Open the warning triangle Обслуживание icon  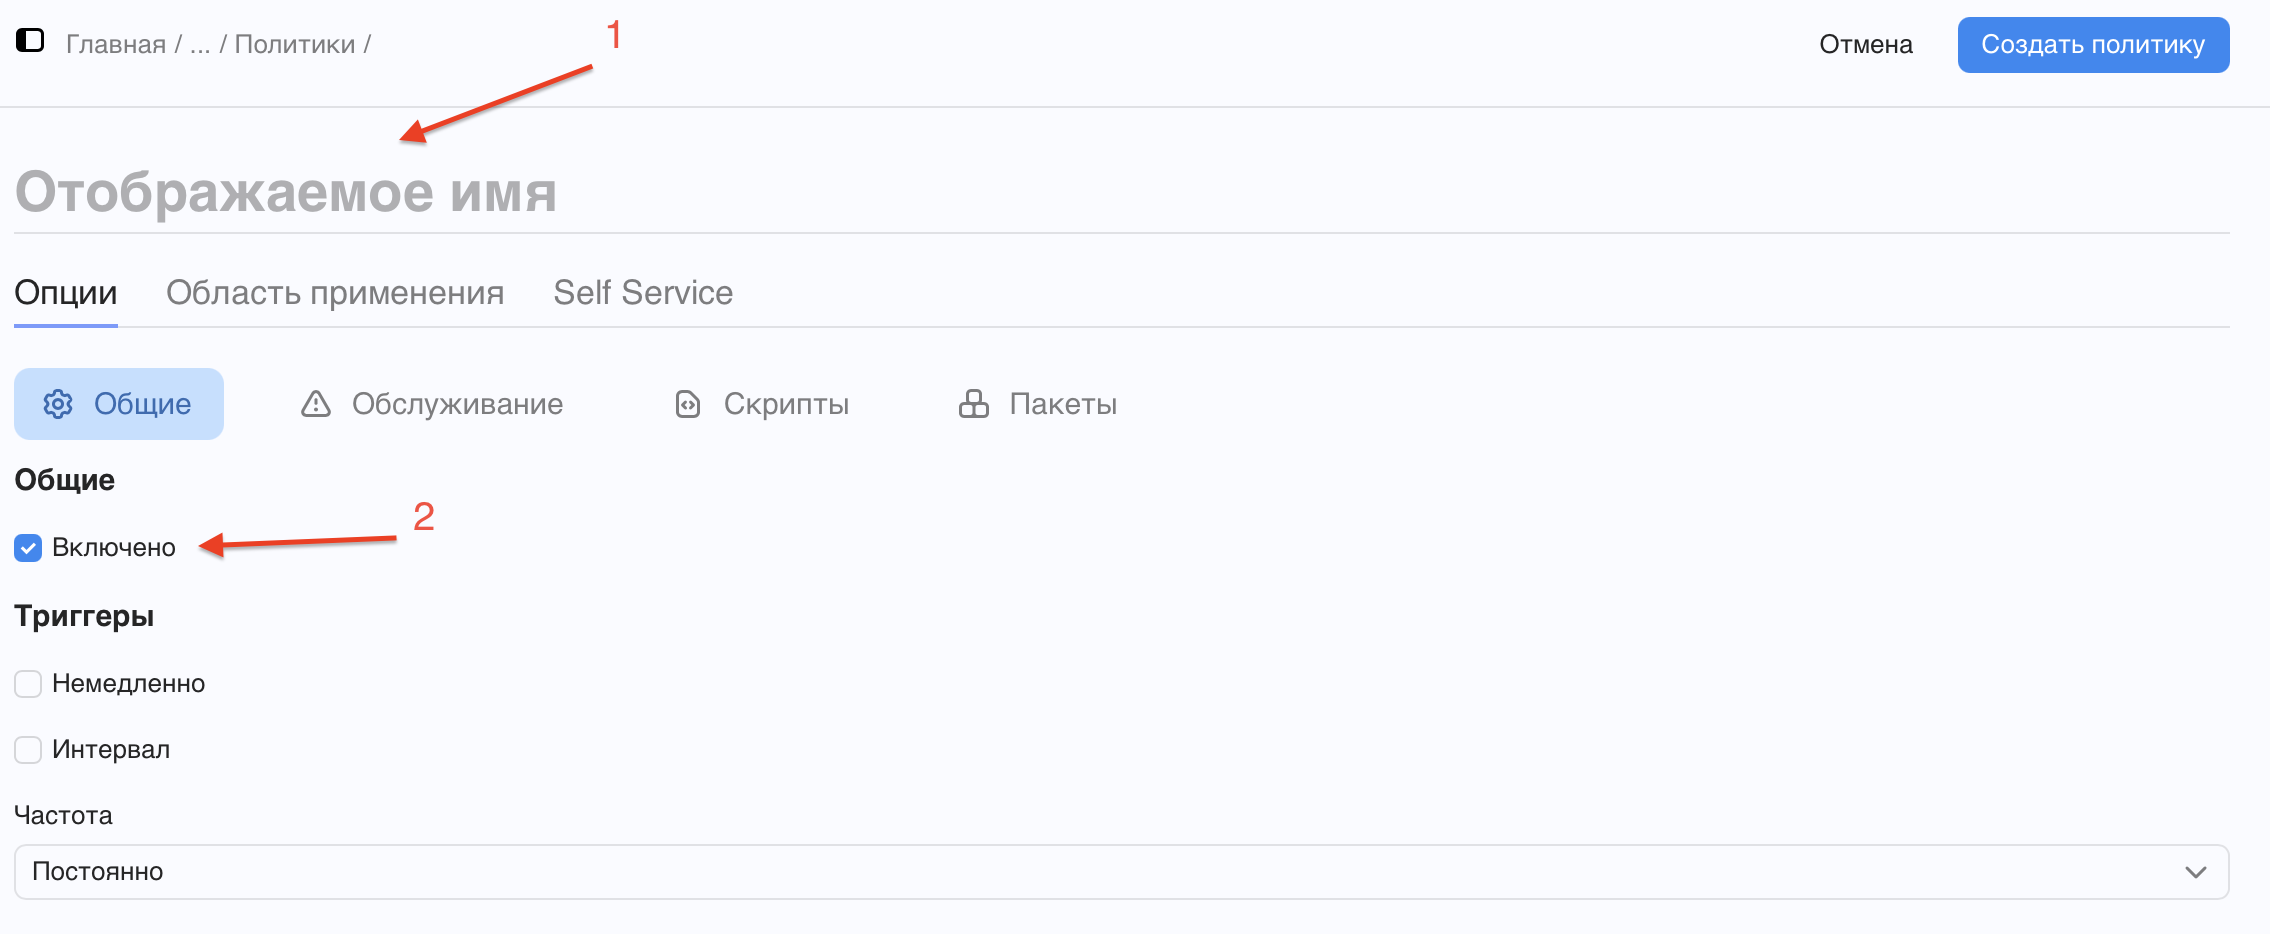(x=316, y=404)
